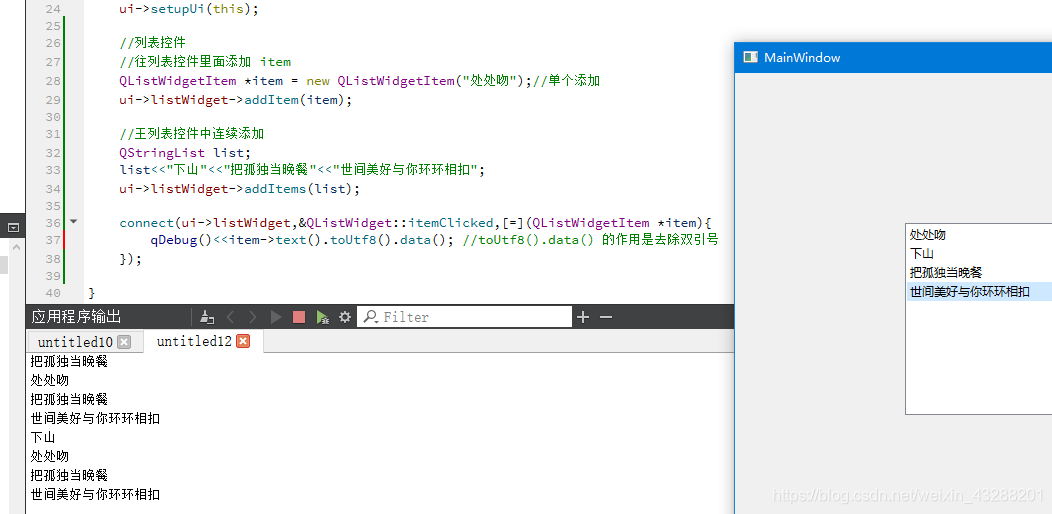Go to next output tab arrow
The height and width of the screenshot is (514, 1052).
coord(252,317)
